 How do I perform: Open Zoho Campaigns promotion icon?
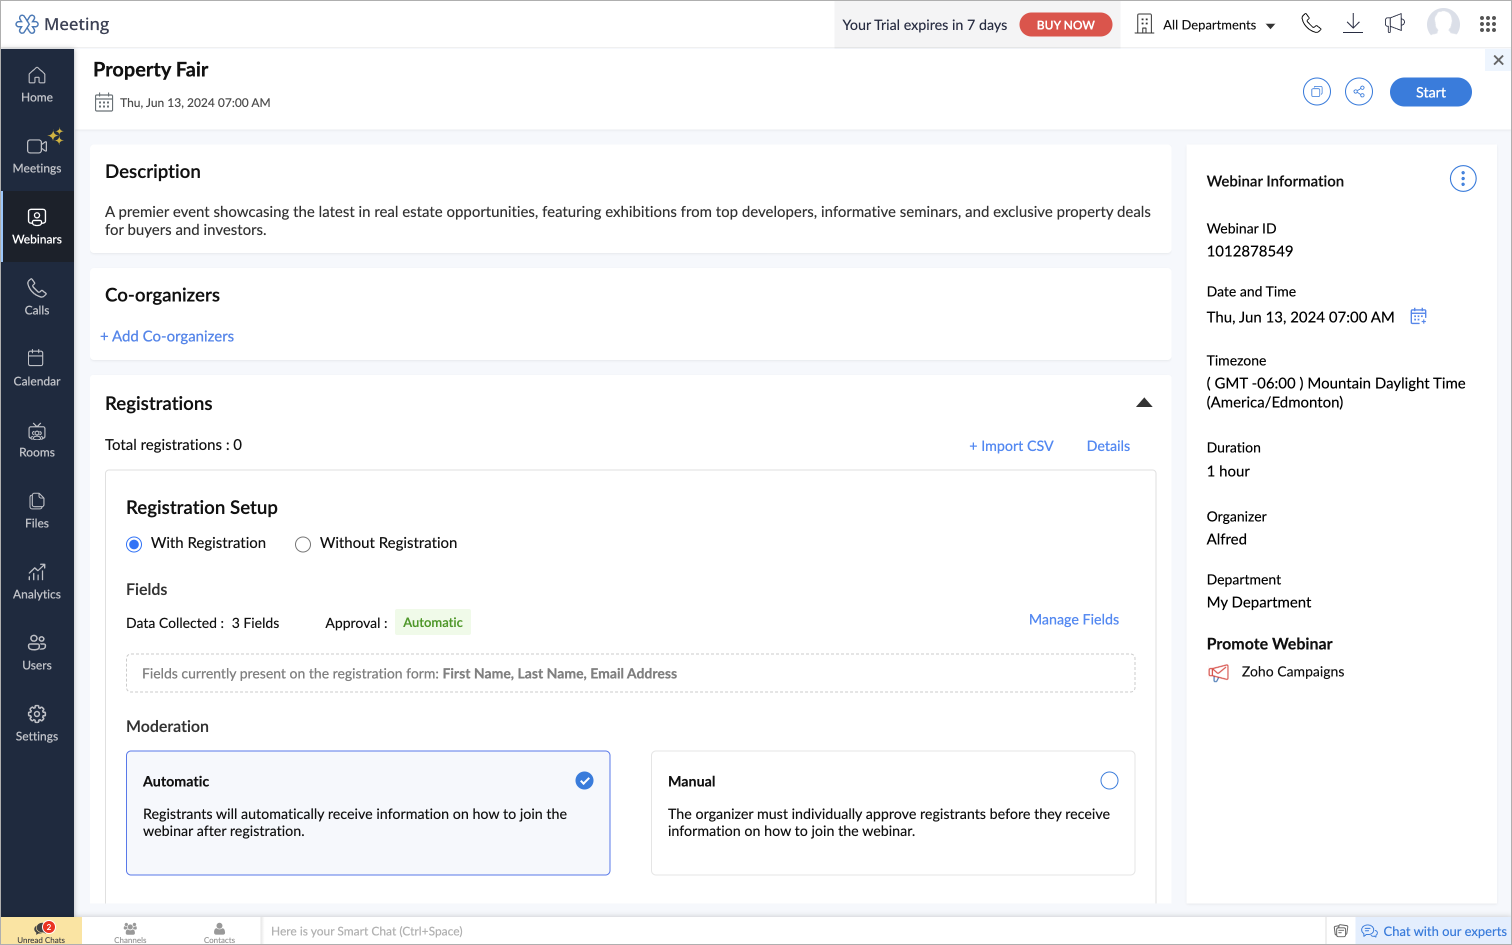[1218, 673]
